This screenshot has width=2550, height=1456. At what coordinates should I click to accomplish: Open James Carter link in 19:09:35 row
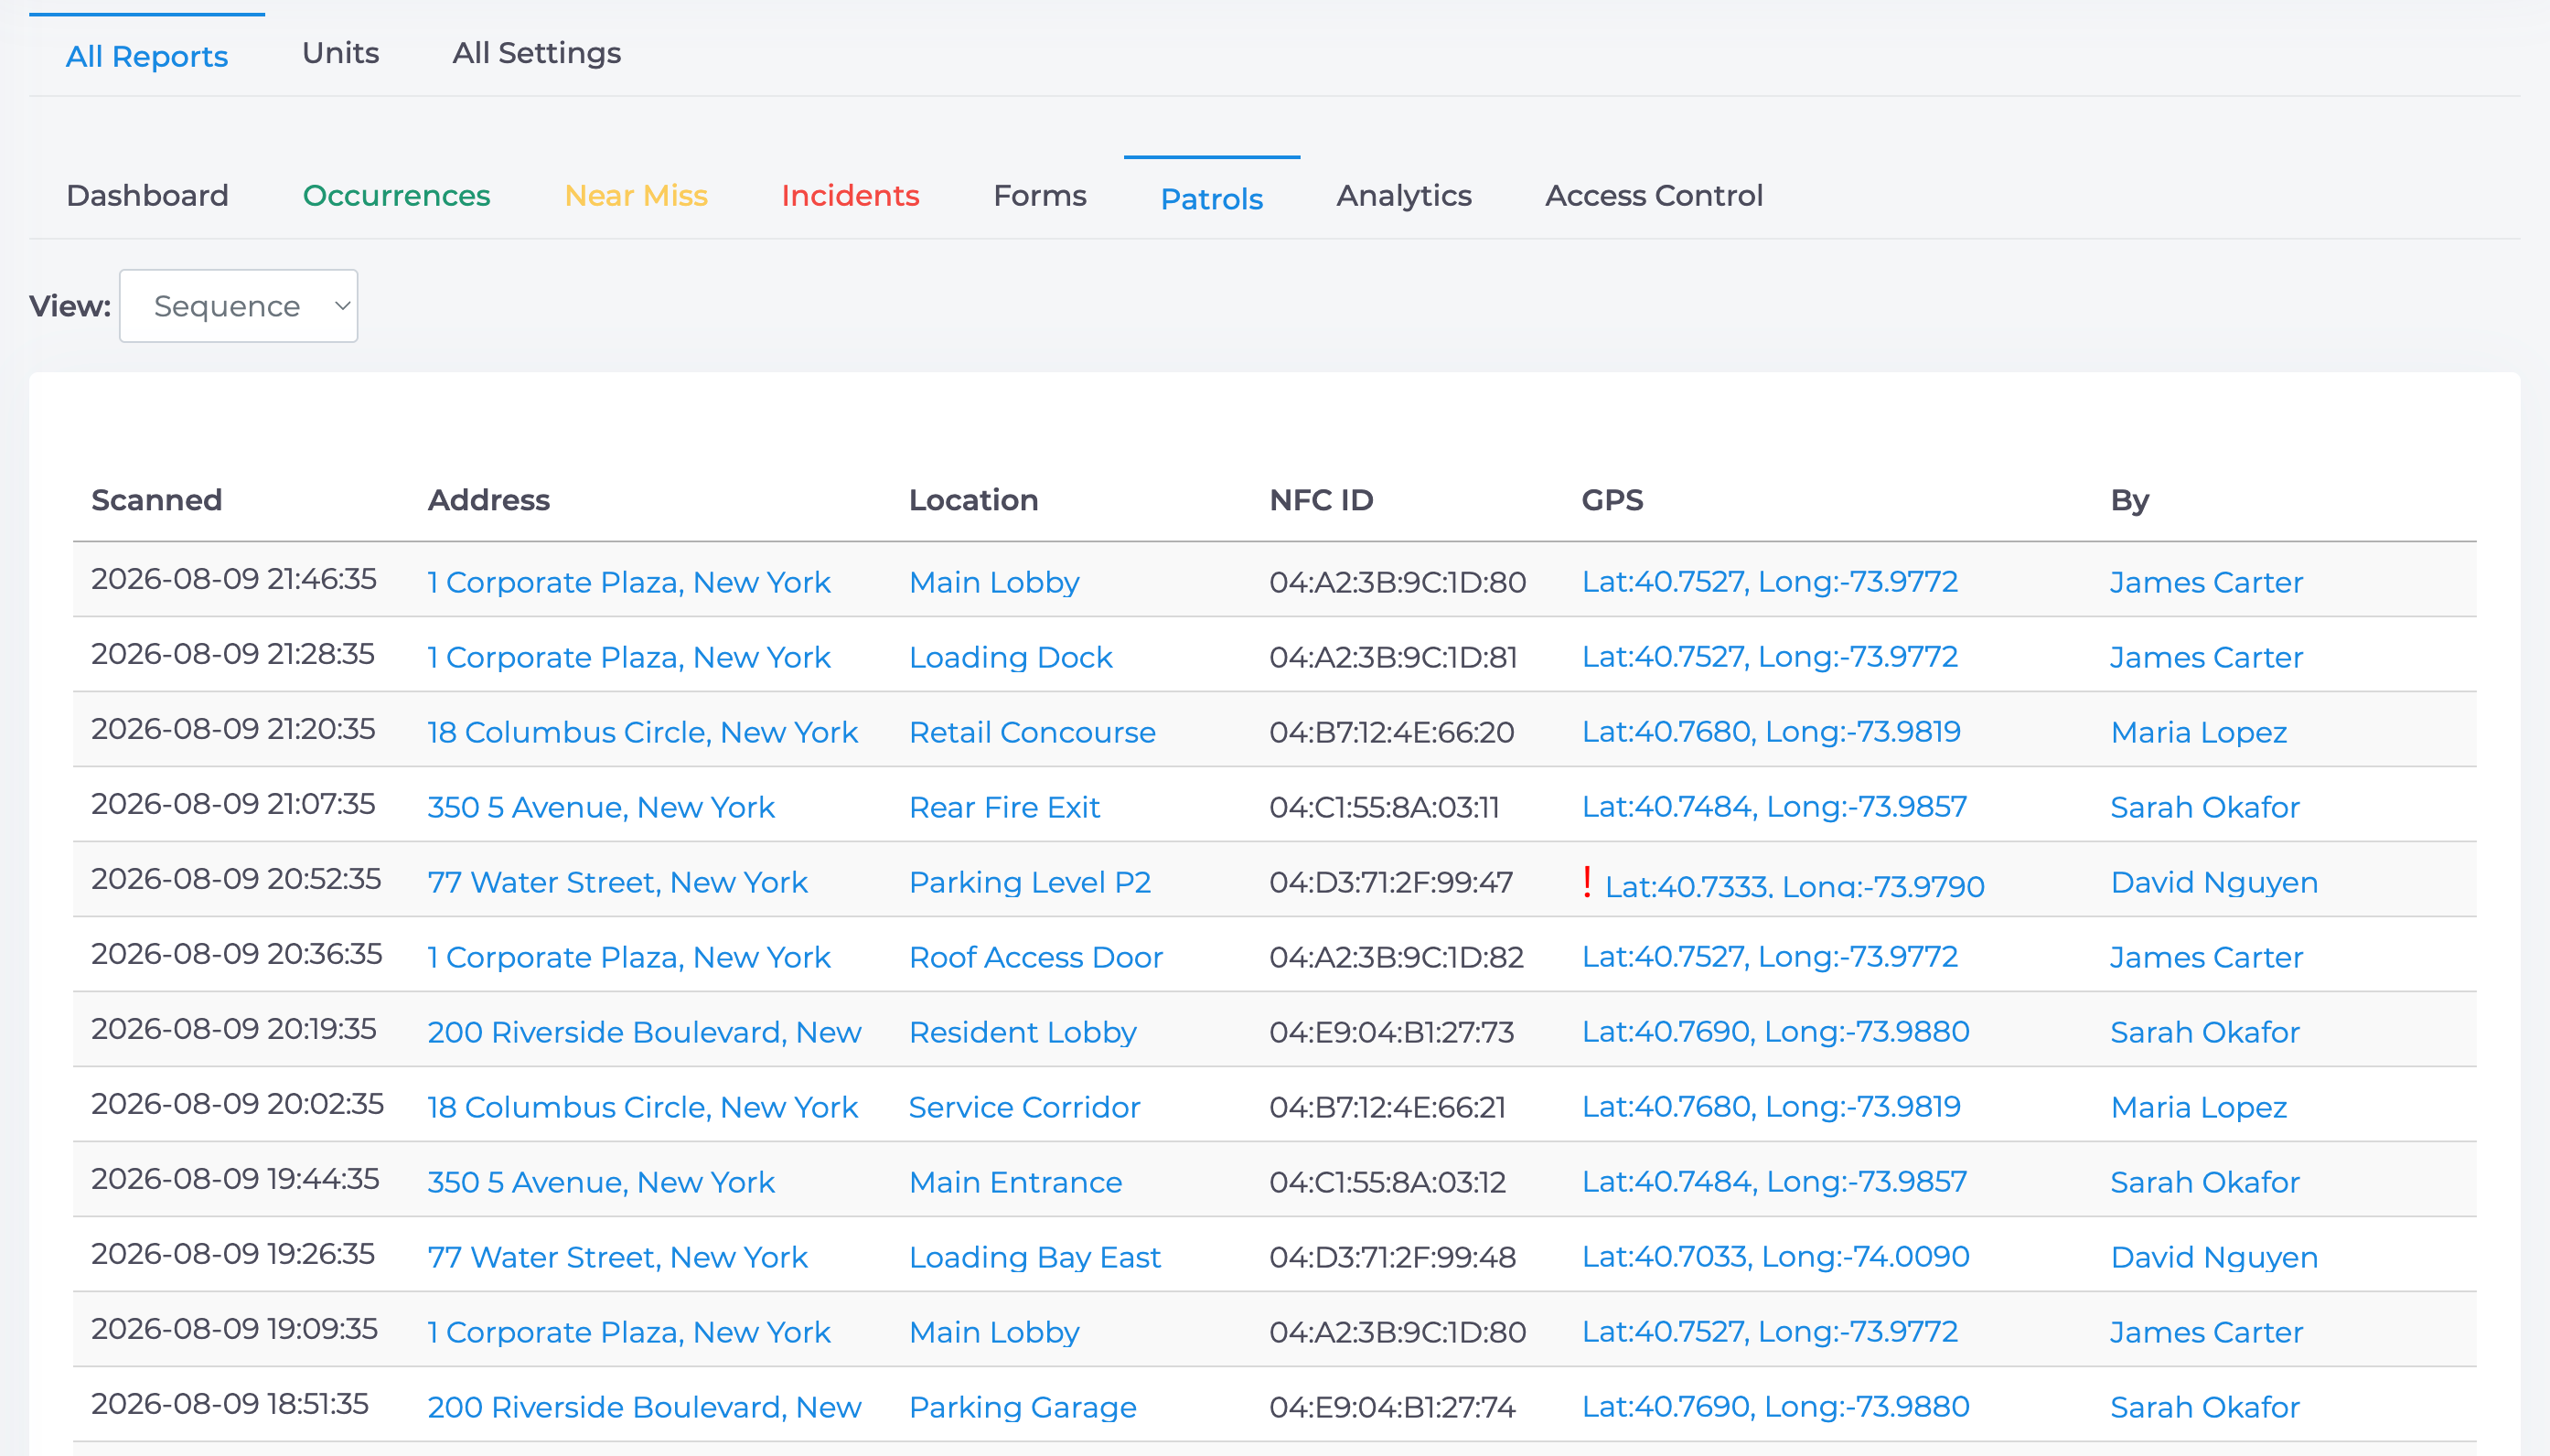tap(2207, 1332)
